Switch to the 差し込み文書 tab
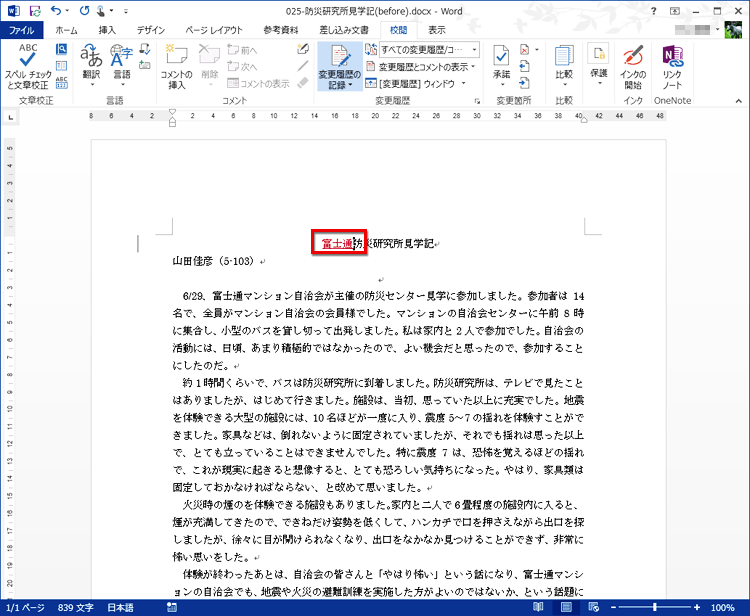 [x=344, y=30]
